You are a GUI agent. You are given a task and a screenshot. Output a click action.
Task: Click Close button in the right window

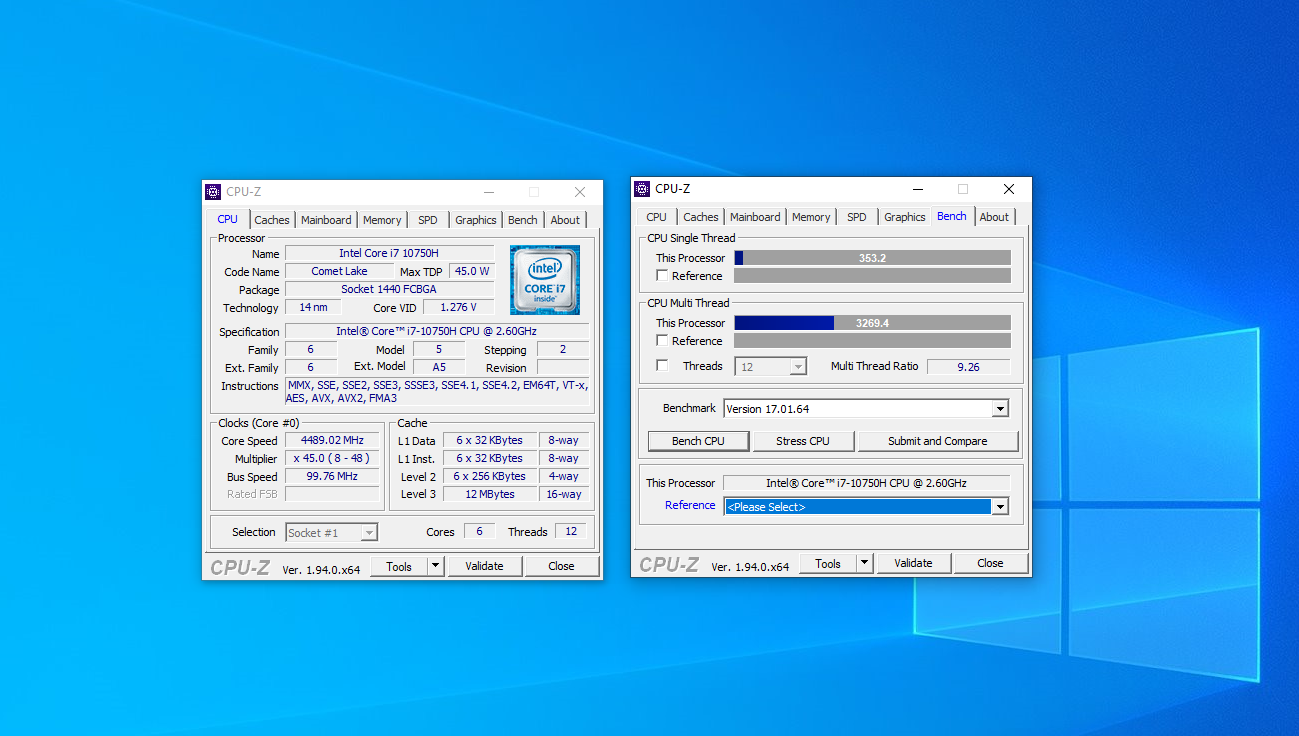(x=990, y=563)
